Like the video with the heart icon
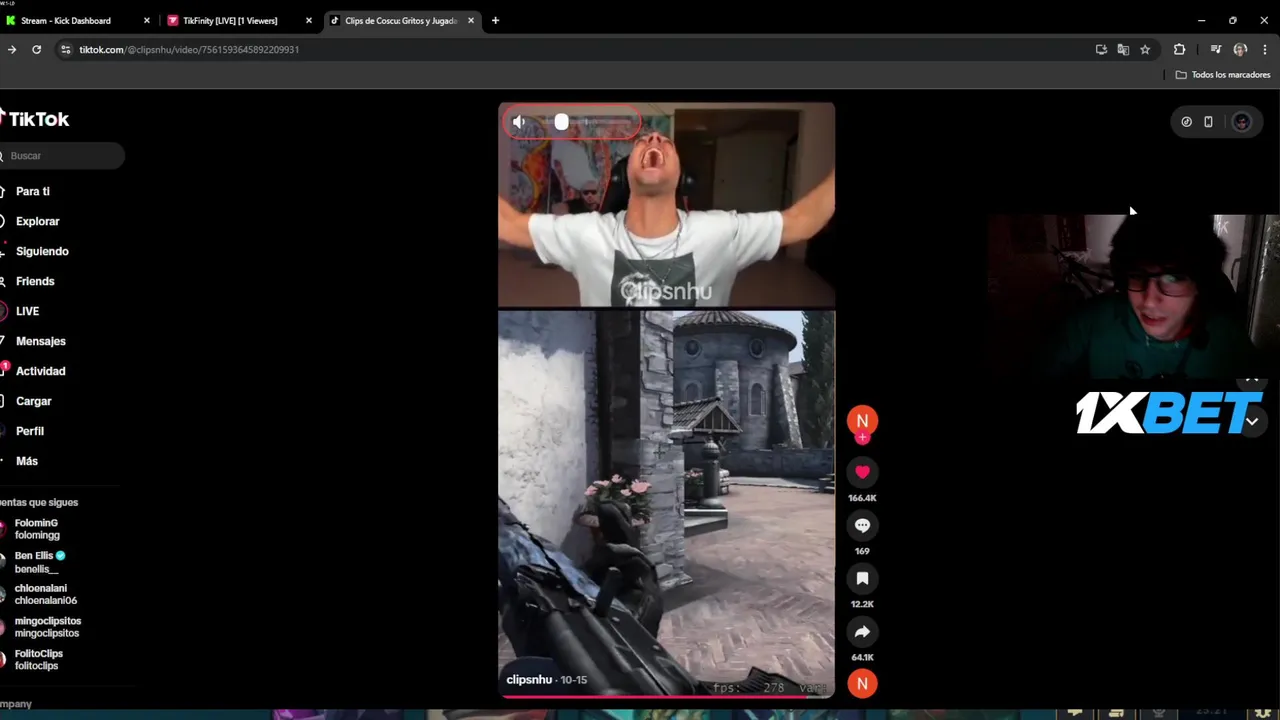 (862, 472)
